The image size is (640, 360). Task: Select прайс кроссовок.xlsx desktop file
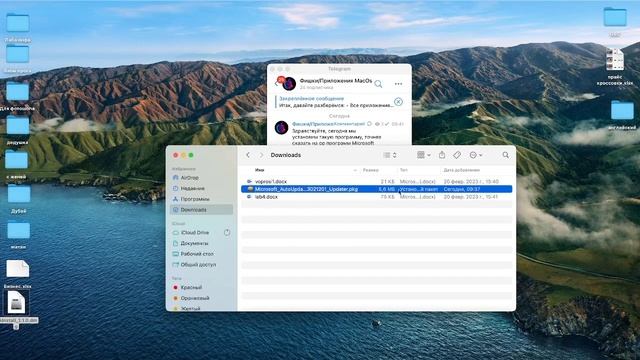(x=615, y=67)
